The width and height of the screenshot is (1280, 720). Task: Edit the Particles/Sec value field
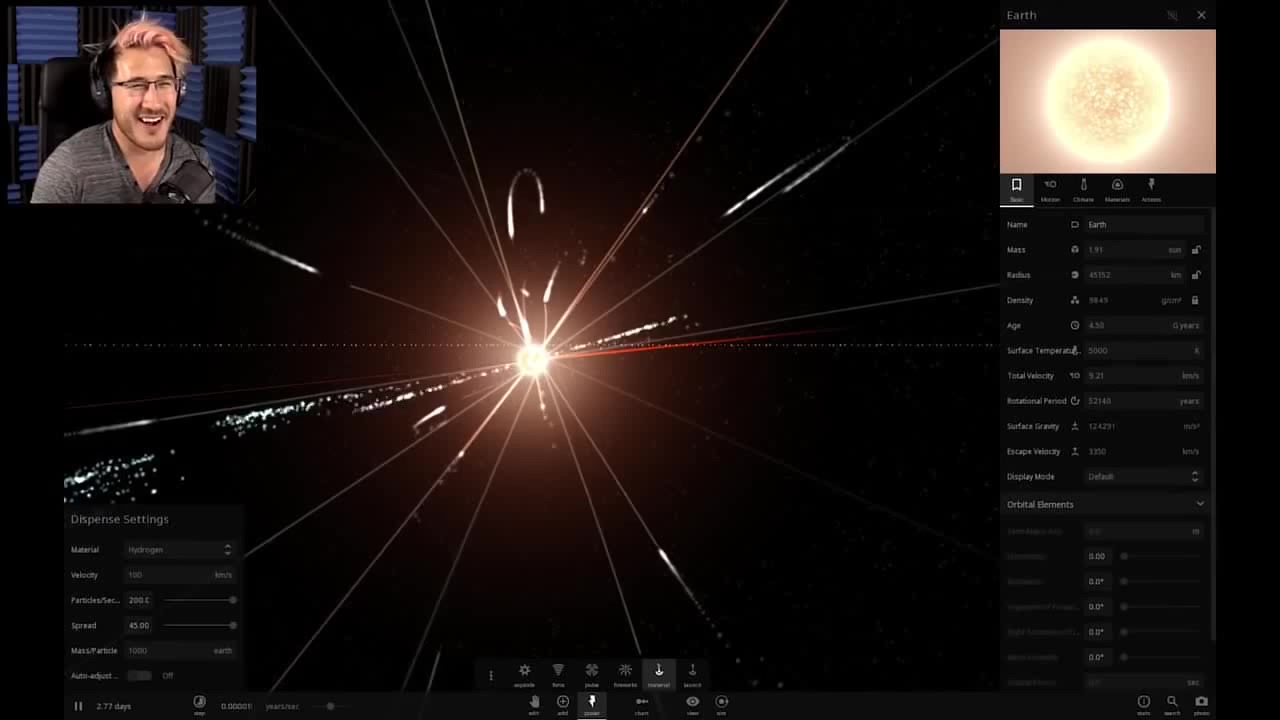click(141, 600)
